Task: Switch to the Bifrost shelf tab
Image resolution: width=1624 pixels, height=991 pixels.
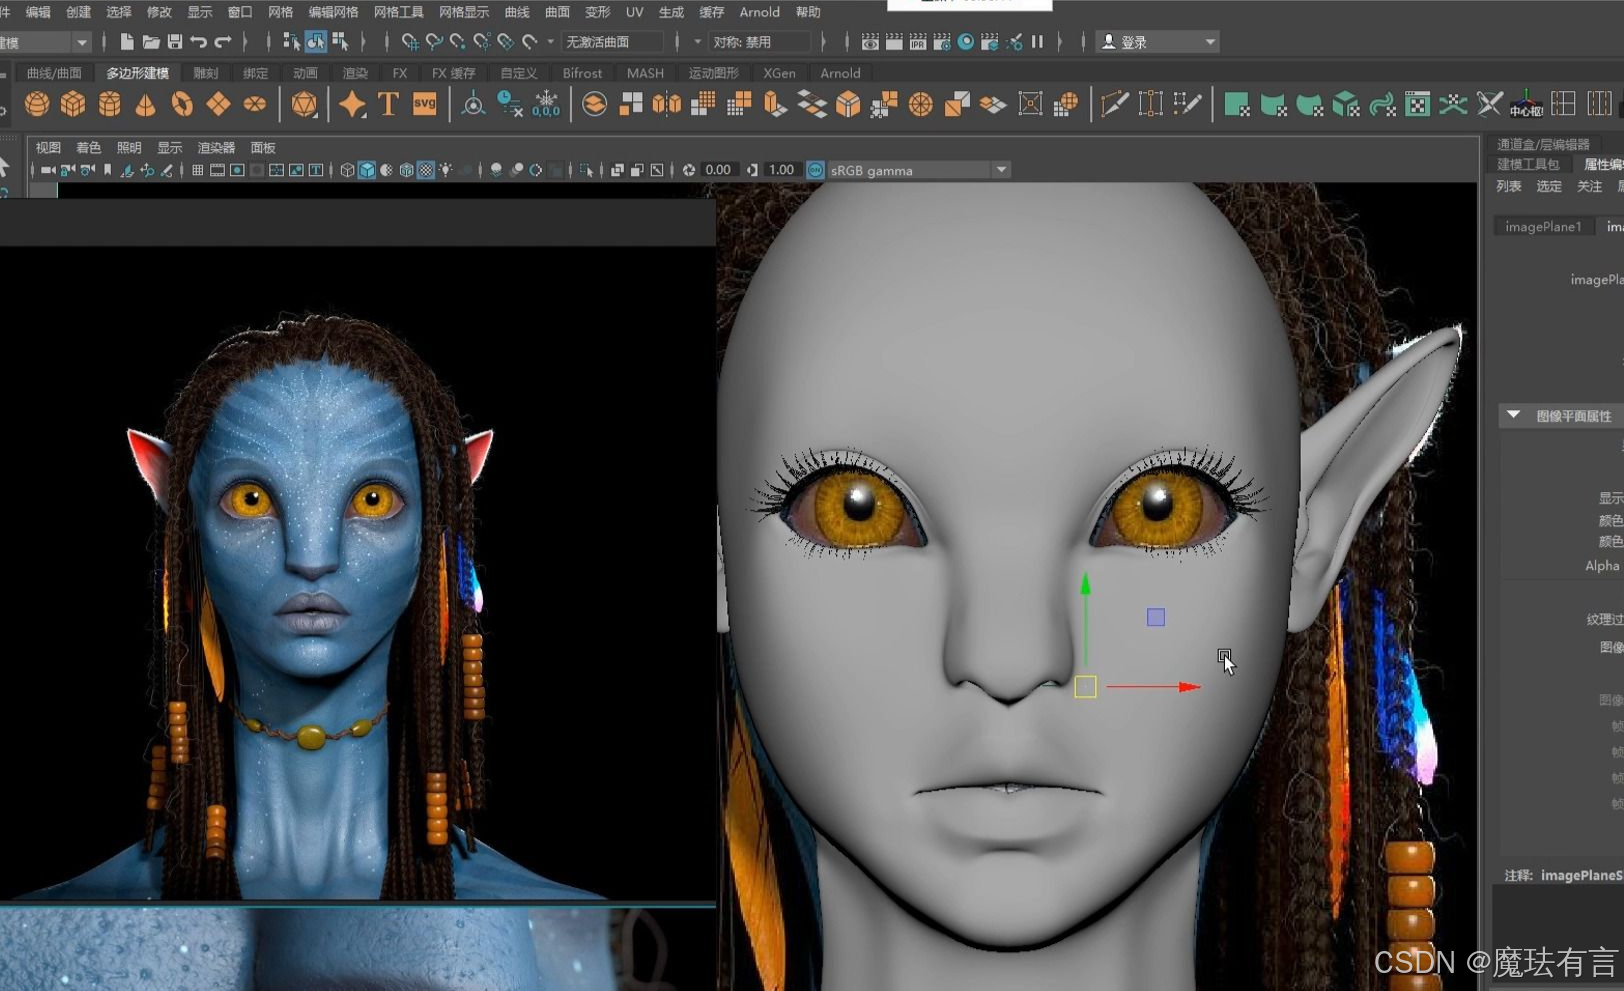Action: pyautogui.click(x=582, y=73)
